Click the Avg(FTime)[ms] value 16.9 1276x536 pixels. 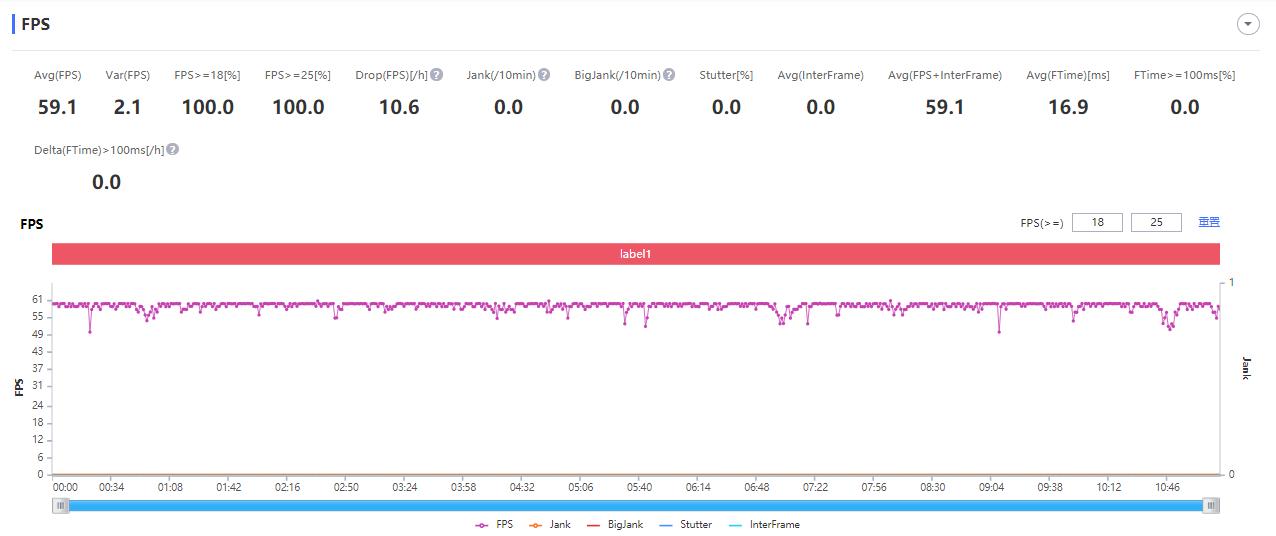click(1067, 107)
